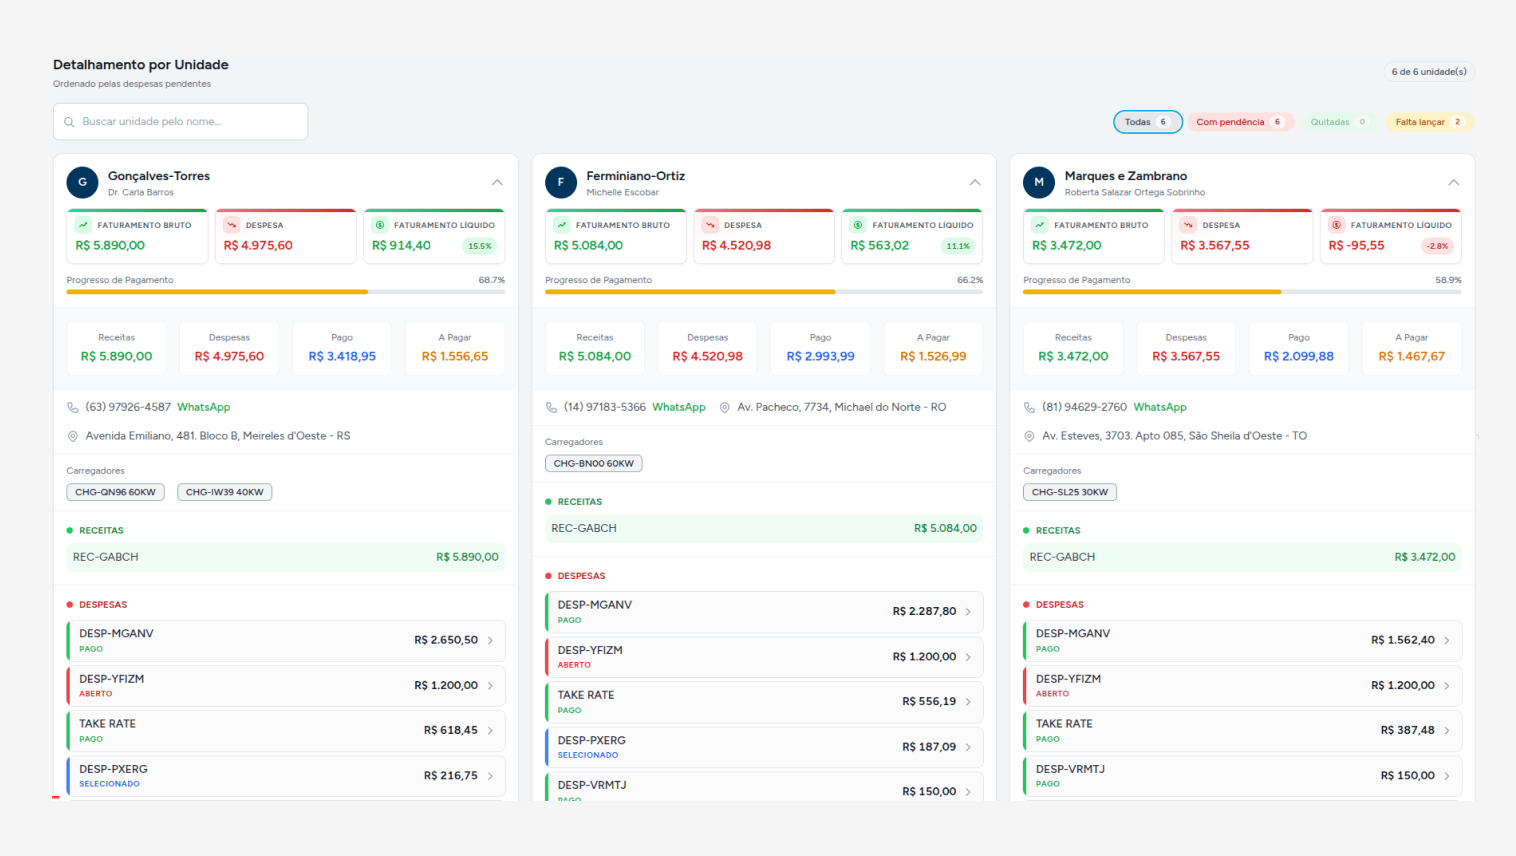Collapse the Gonçalves-Torres unit card
Viewport: 1516px width, 856px height.
click(497, 182)
